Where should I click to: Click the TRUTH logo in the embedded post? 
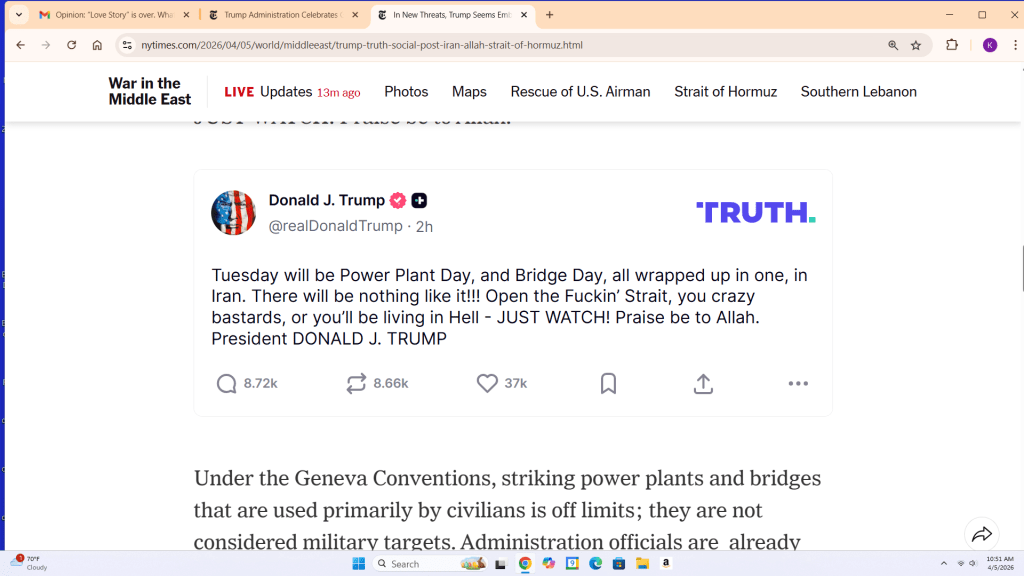tap(755, 212)
